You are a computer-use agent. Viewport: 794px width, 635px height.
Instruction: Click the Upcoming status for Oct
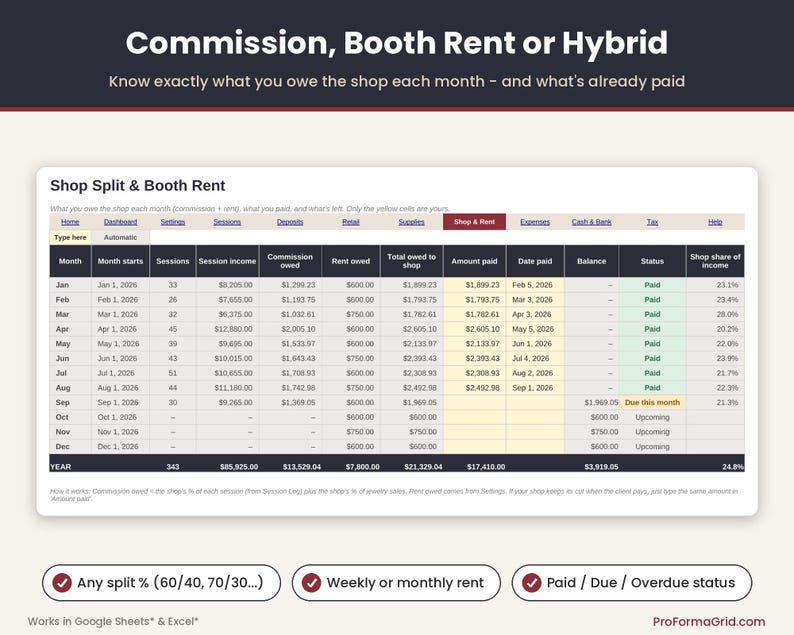pos(652,417)
